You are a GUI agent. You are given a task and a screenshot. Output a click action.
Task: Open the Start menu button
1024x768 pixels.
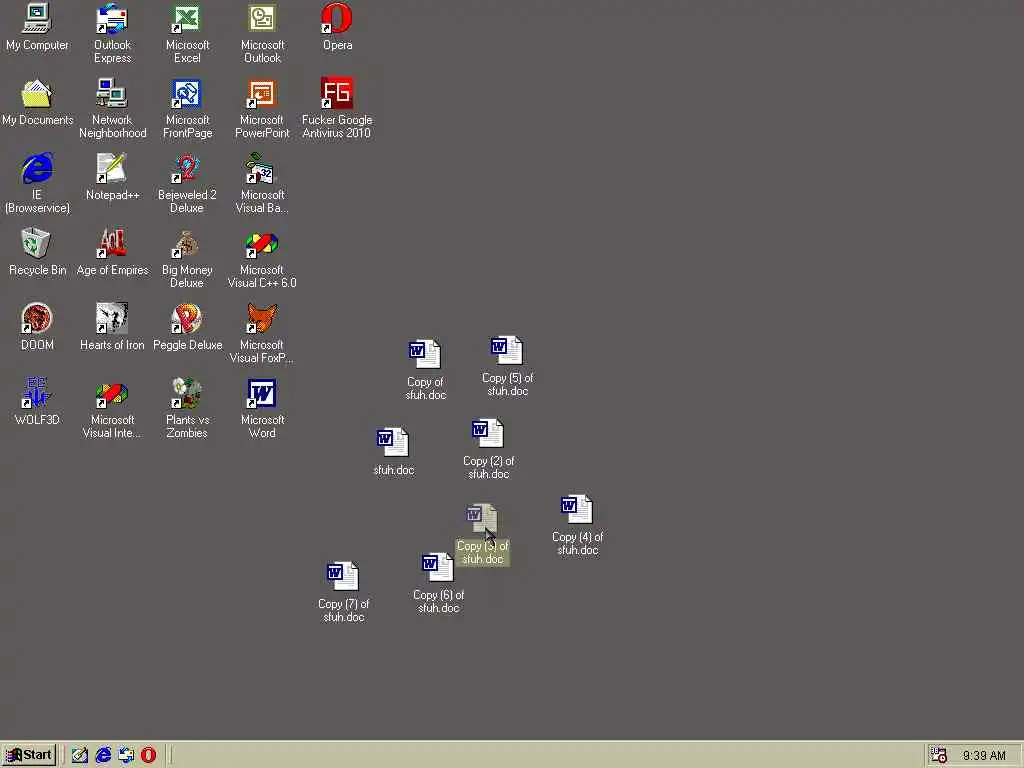point(29,755)
